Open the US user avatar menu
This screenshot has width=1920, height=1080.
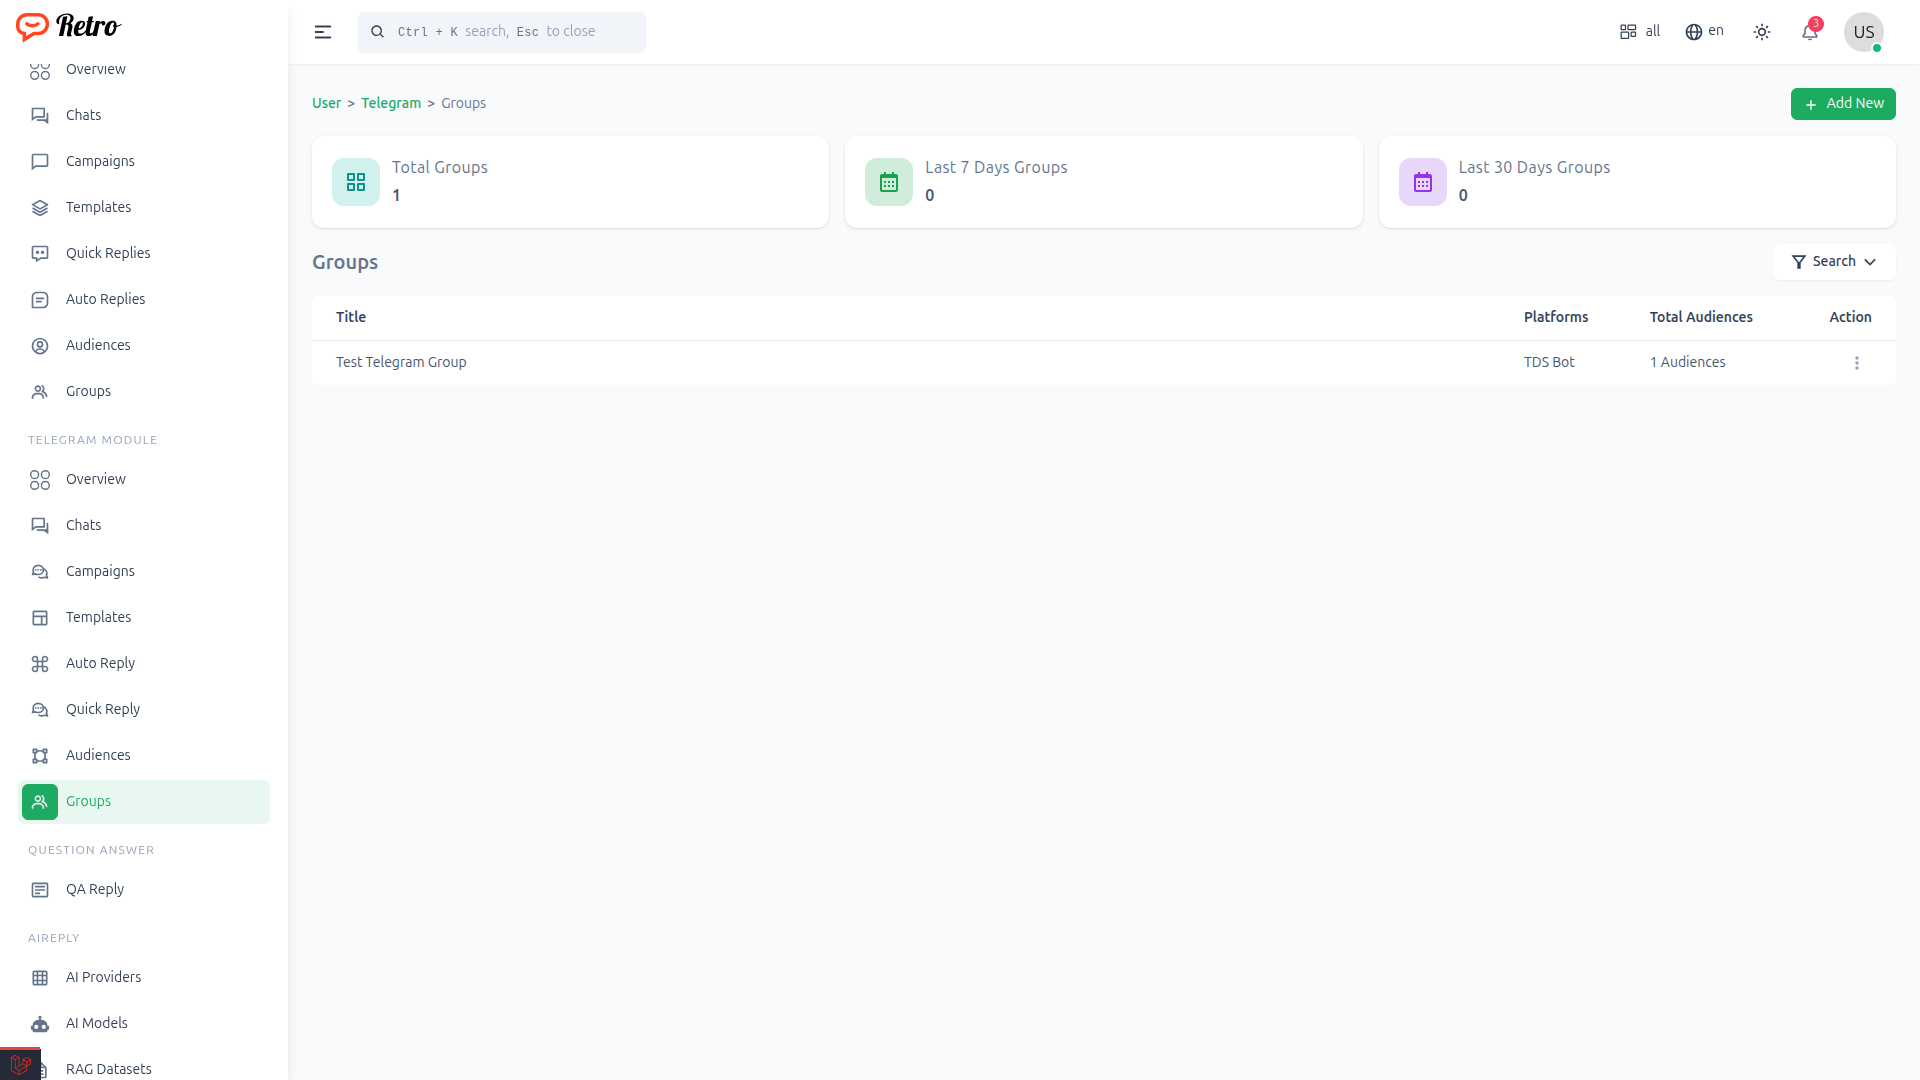(1863, 32)
